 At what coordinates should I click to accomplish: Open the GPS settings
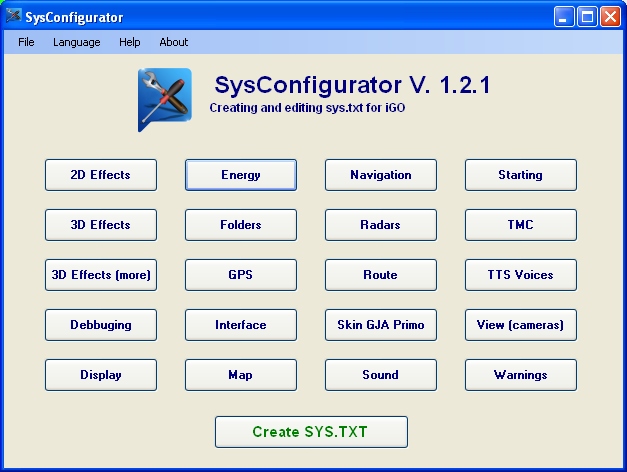[241, 275]
